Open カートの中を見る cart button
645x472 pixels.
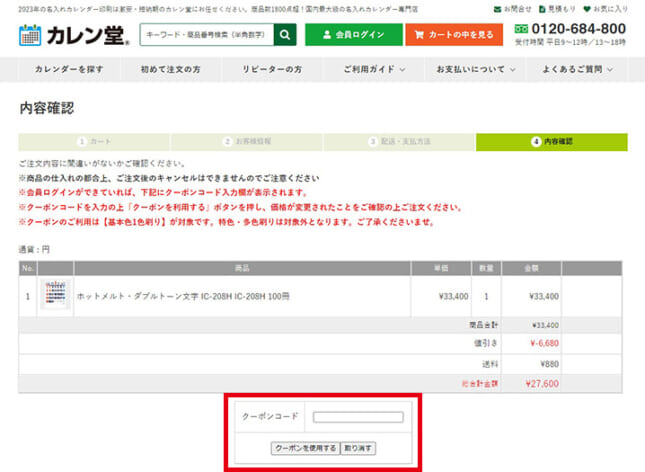click(x=454, y=35)
